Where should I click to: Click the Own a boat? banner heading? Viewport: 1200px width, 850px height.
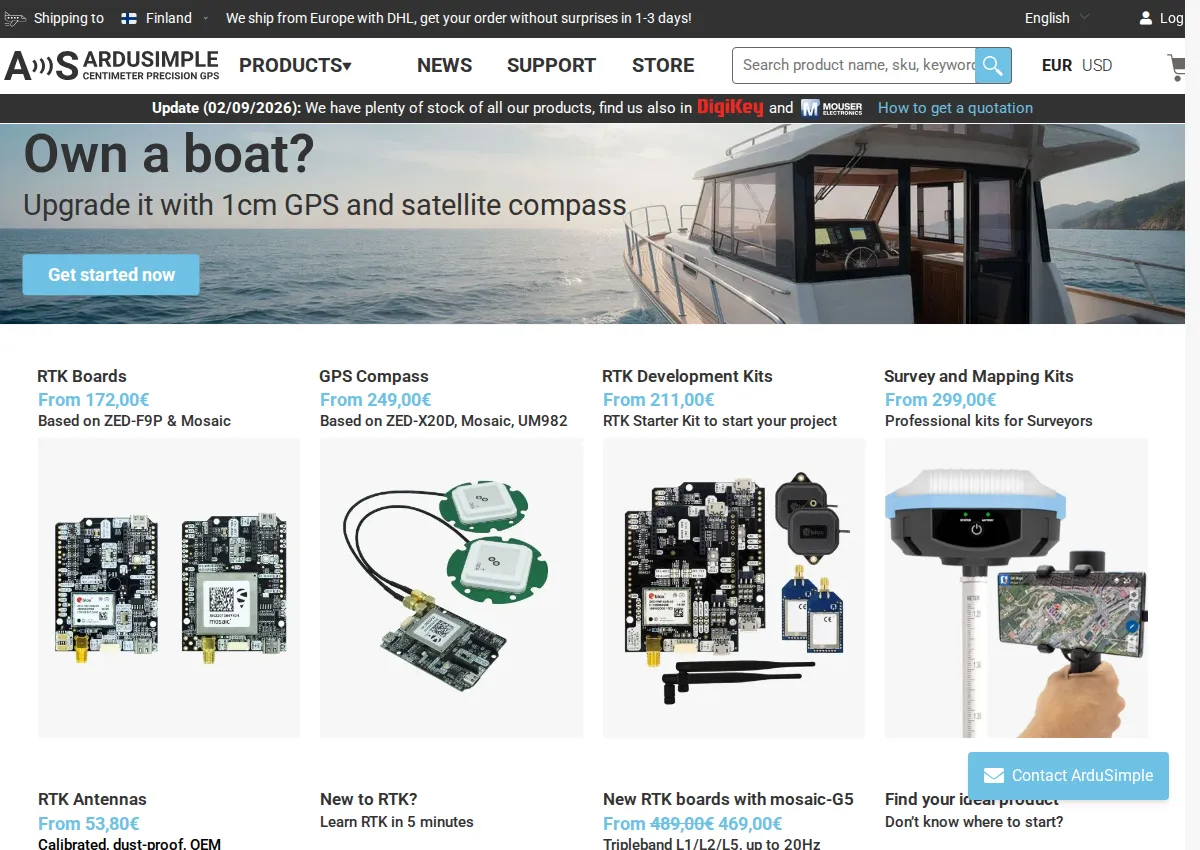169,154
